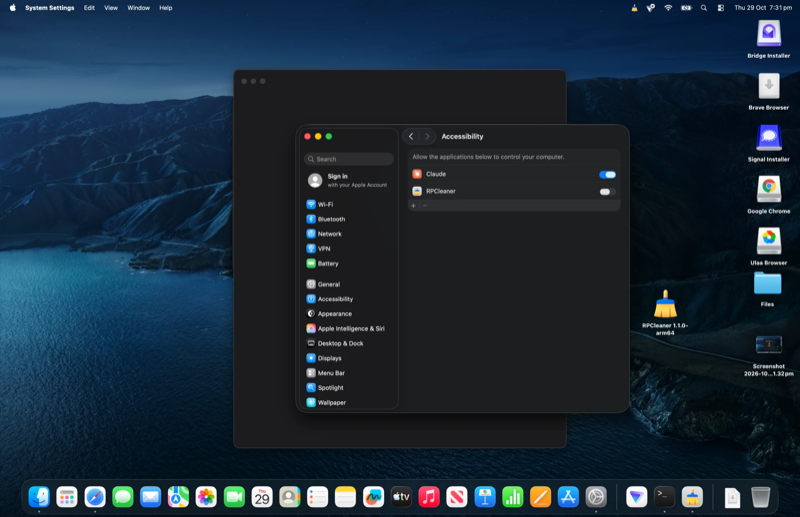This screenshot has width=800, height=517.
Task: Click the RPCleaner broom menu bar icon
Action: click(634, 8)
